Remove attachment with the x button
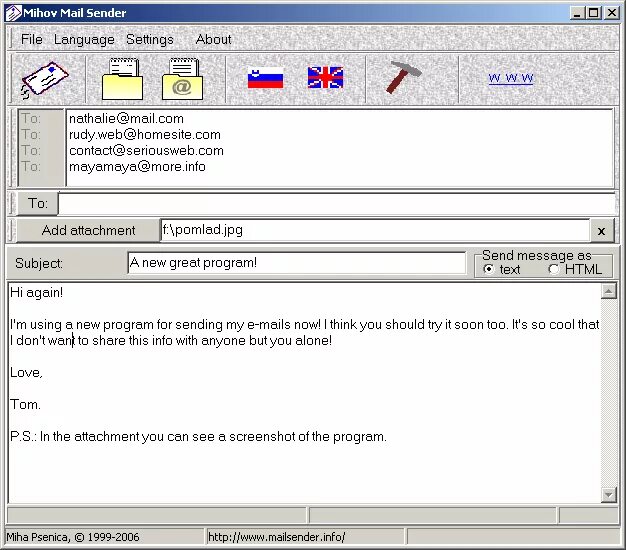This screenshot has width=626, height=550. (601, 230)
